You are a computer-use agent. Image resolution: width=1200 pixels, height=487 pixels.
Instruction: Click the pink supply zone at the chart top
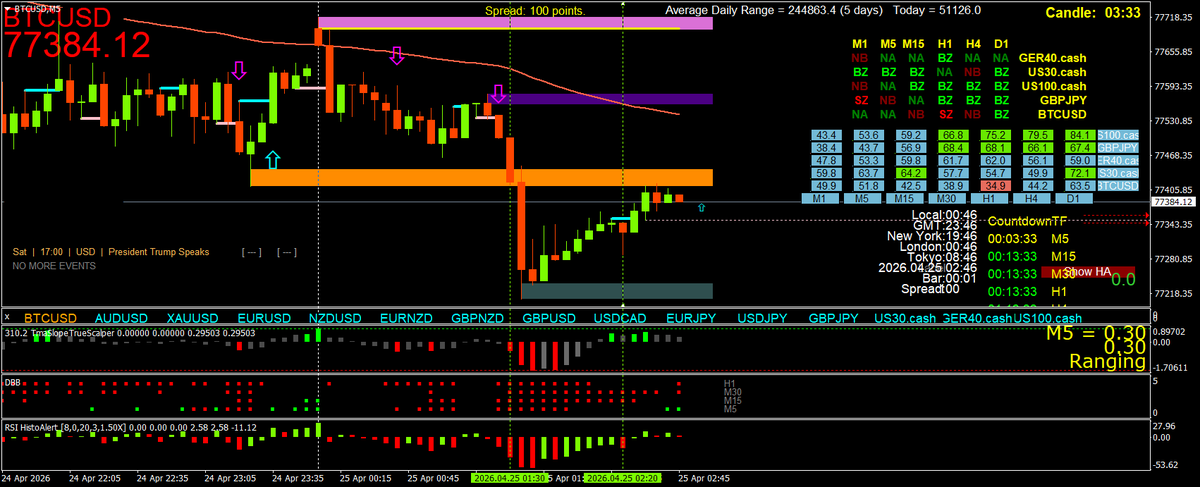(515, 23)
